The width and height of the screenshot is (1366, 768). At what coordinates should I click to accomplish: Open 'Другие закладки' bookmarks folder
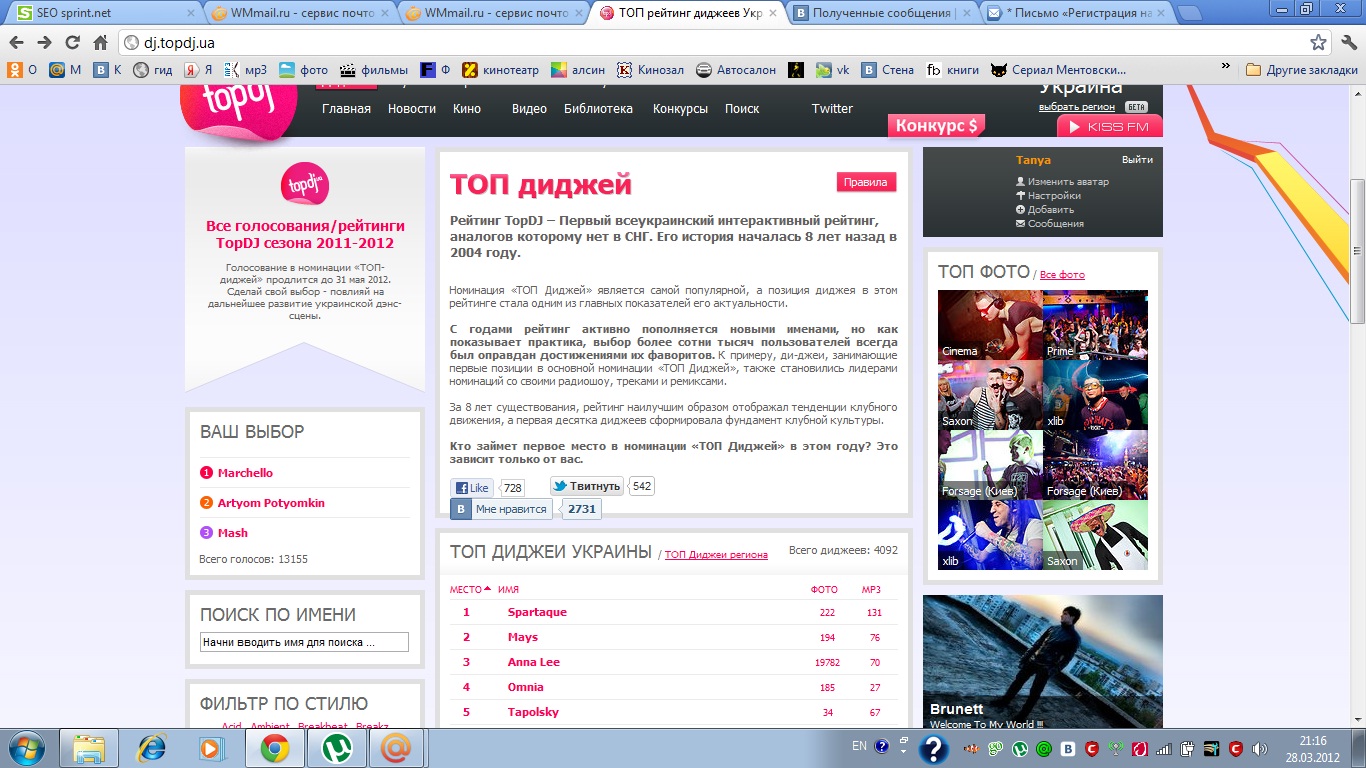1303,70
